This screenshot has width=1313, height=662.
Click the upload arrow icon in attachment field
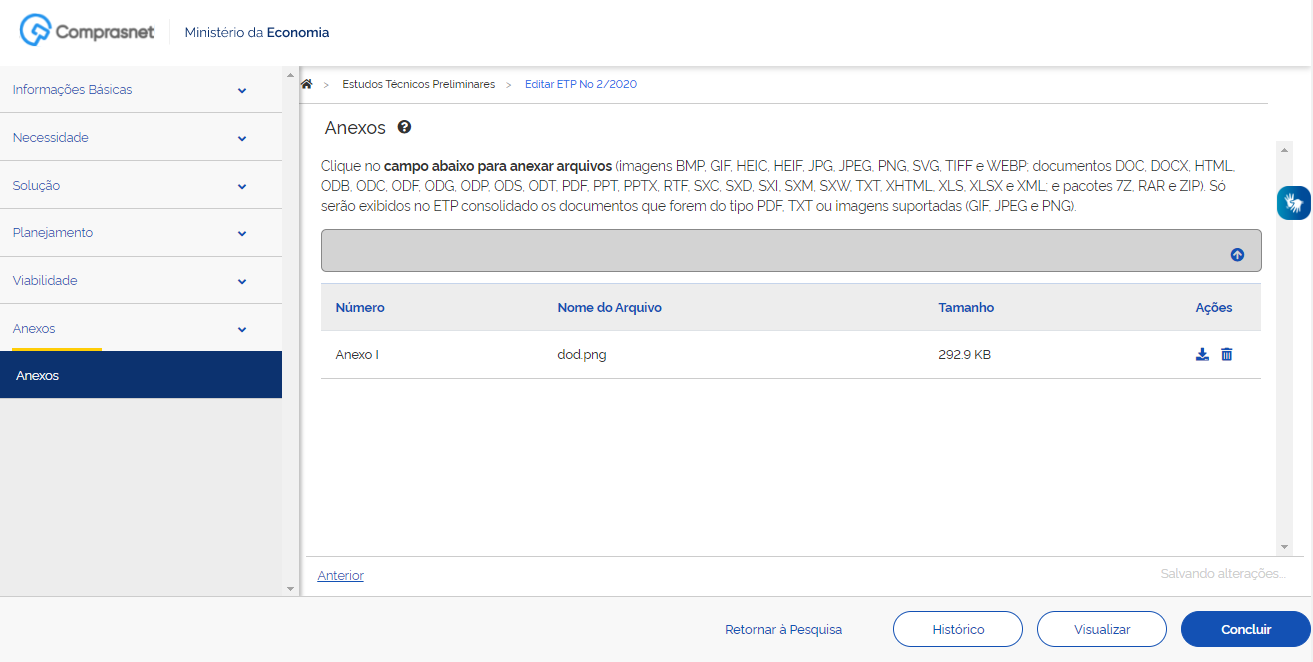click(1237, 255)
